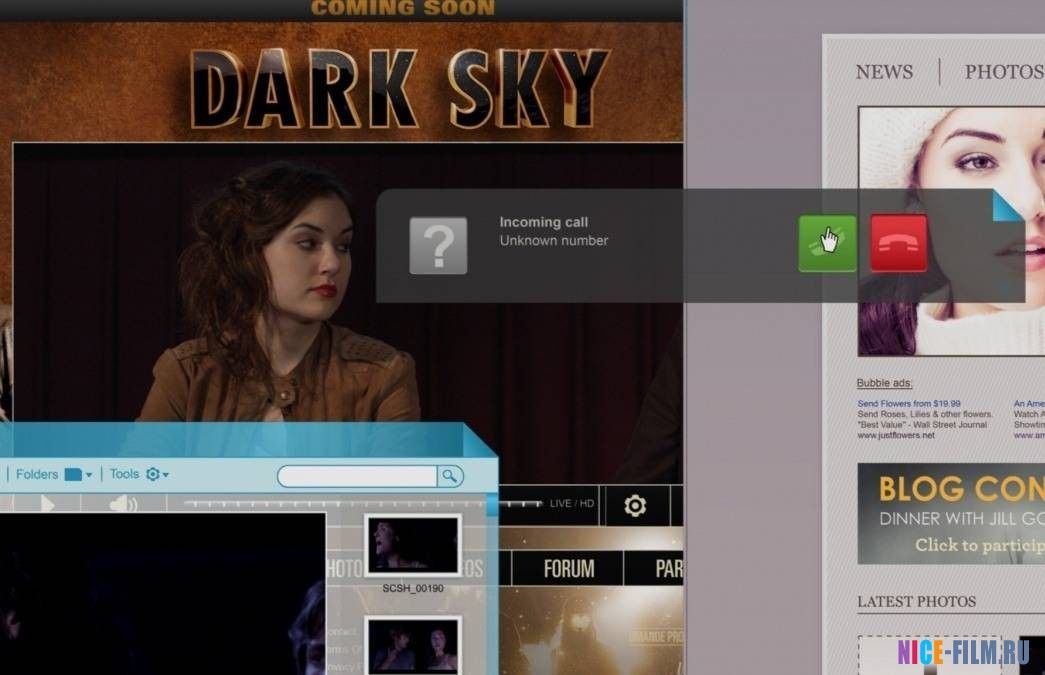The width and height of the screenshot is (1045, 675).
Task: Select thumbnail SCSH_00190
Action: coord(412,545)
